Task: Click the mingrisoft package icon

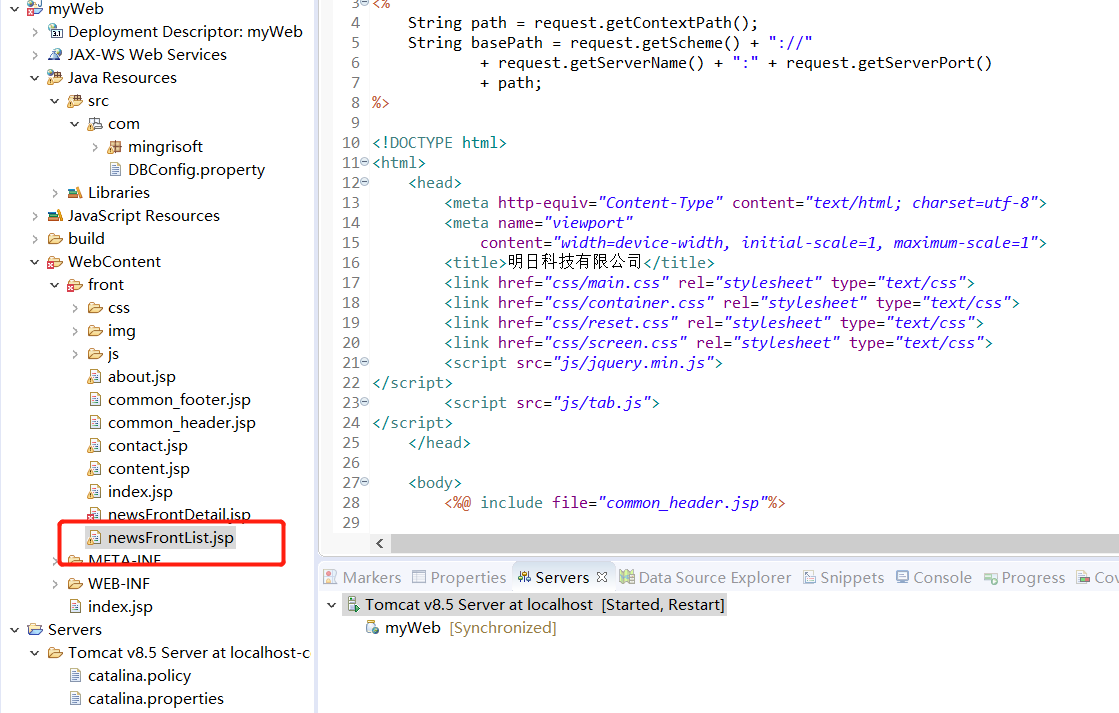Action: point(115,146)
